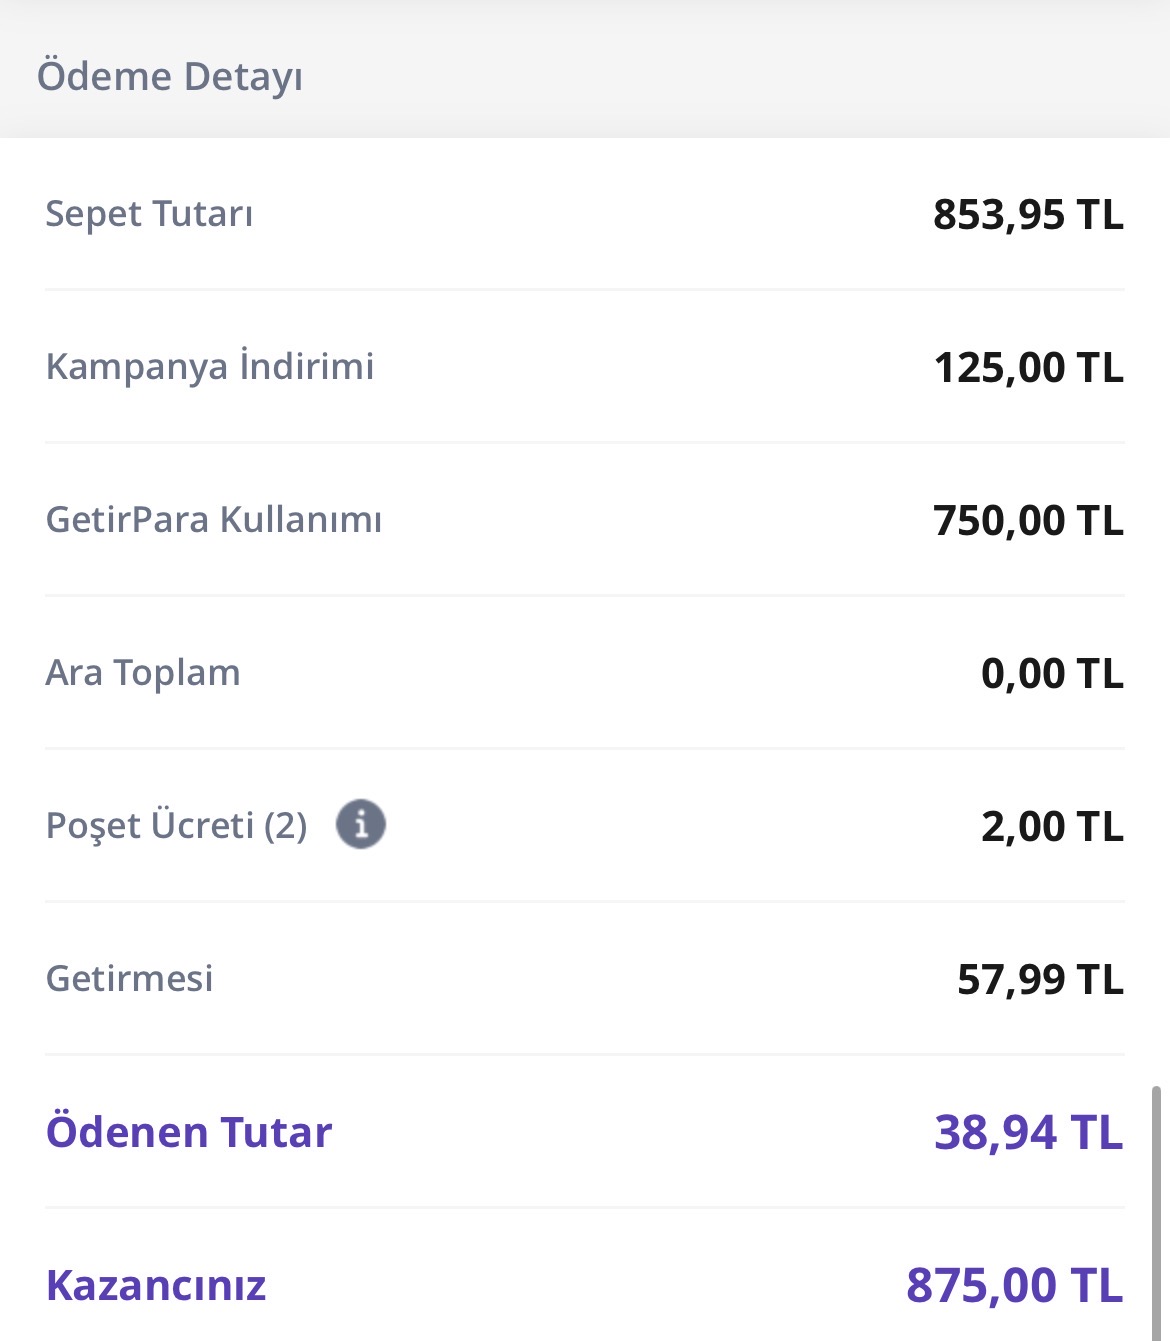Select the 57,99 TL delivery amount

(1040, 980)
